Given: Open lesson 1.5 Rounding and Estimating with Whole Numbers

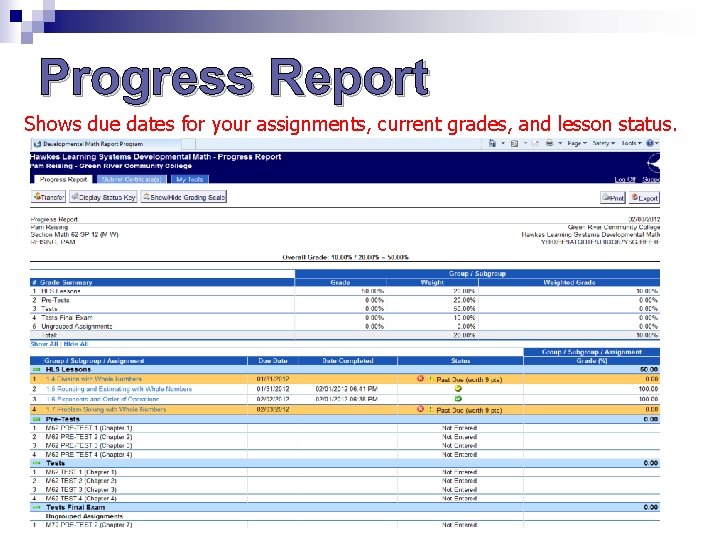Looking at the screenshot, I should point(119,389).
